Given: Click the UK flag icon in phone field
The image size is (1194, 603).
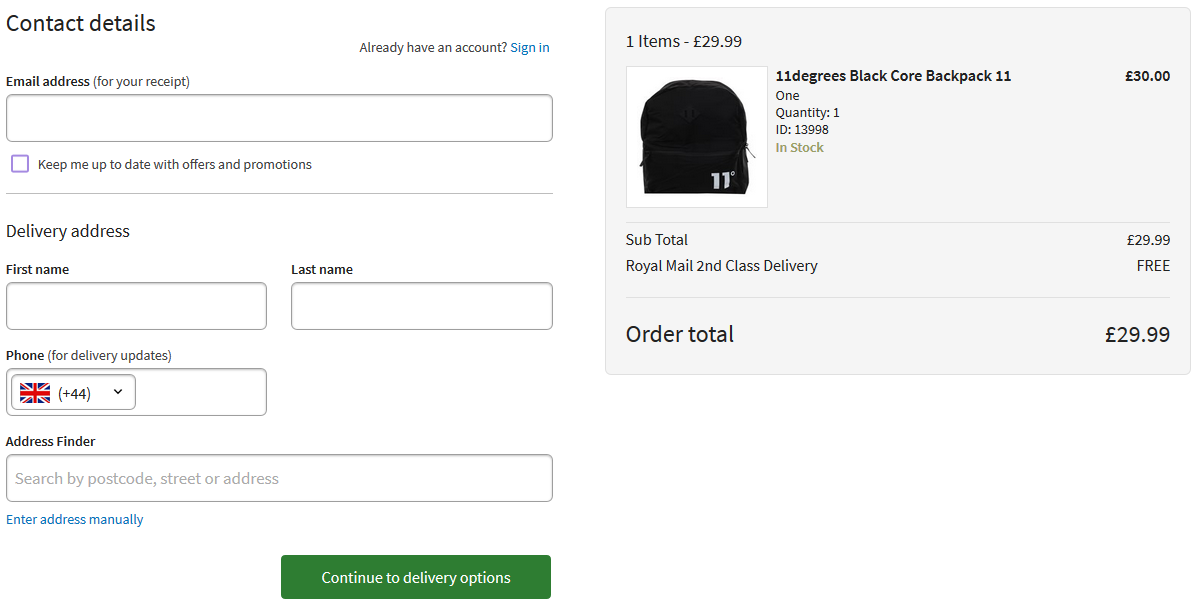Looking at the screenshot, I should [x=35, y=393].
